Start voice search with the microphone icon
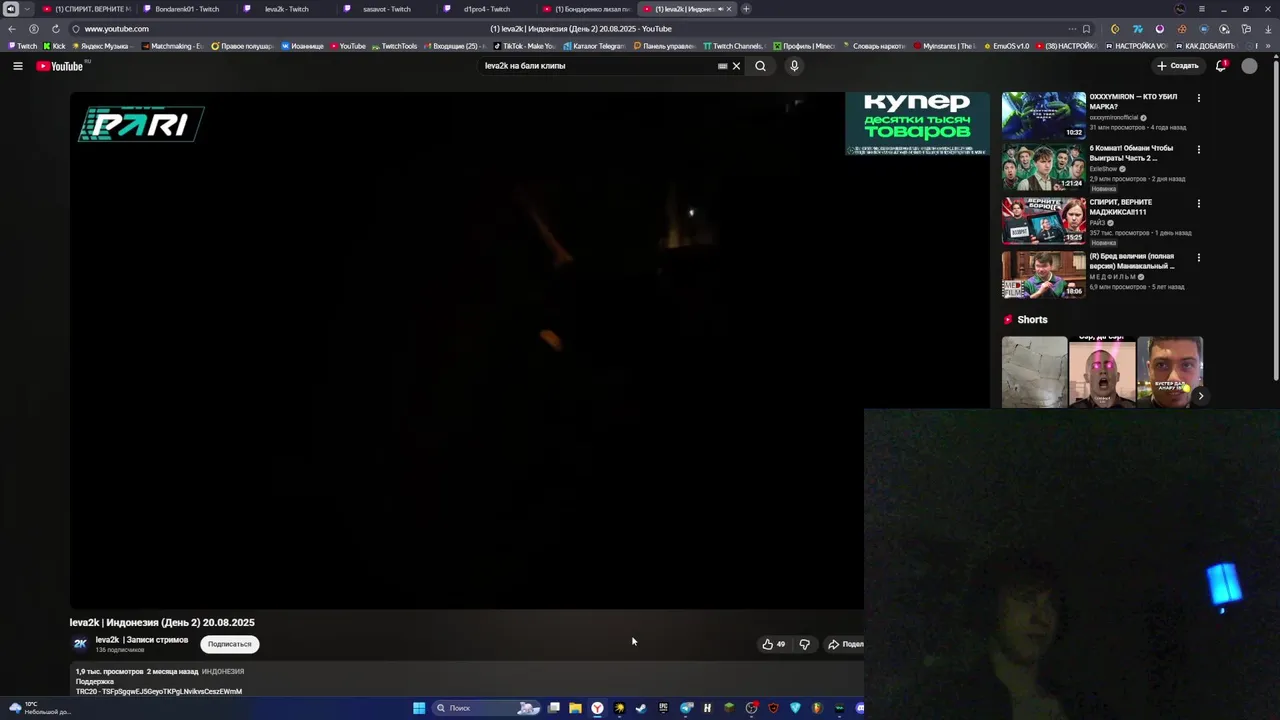The width and height of the screenshot is (1280, 720). [x=794, y=66]
